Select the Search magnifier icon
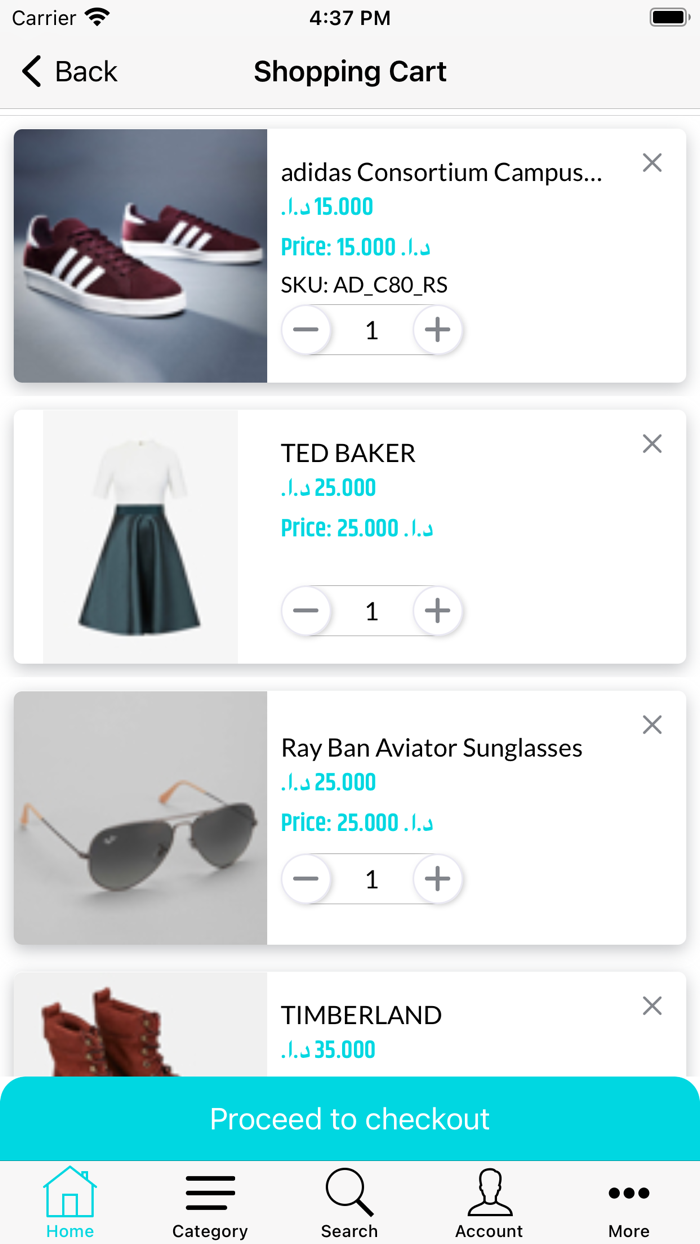The width and height of the screenshot is (700, 1244). pyautogui.click(x=349, y=1193)
